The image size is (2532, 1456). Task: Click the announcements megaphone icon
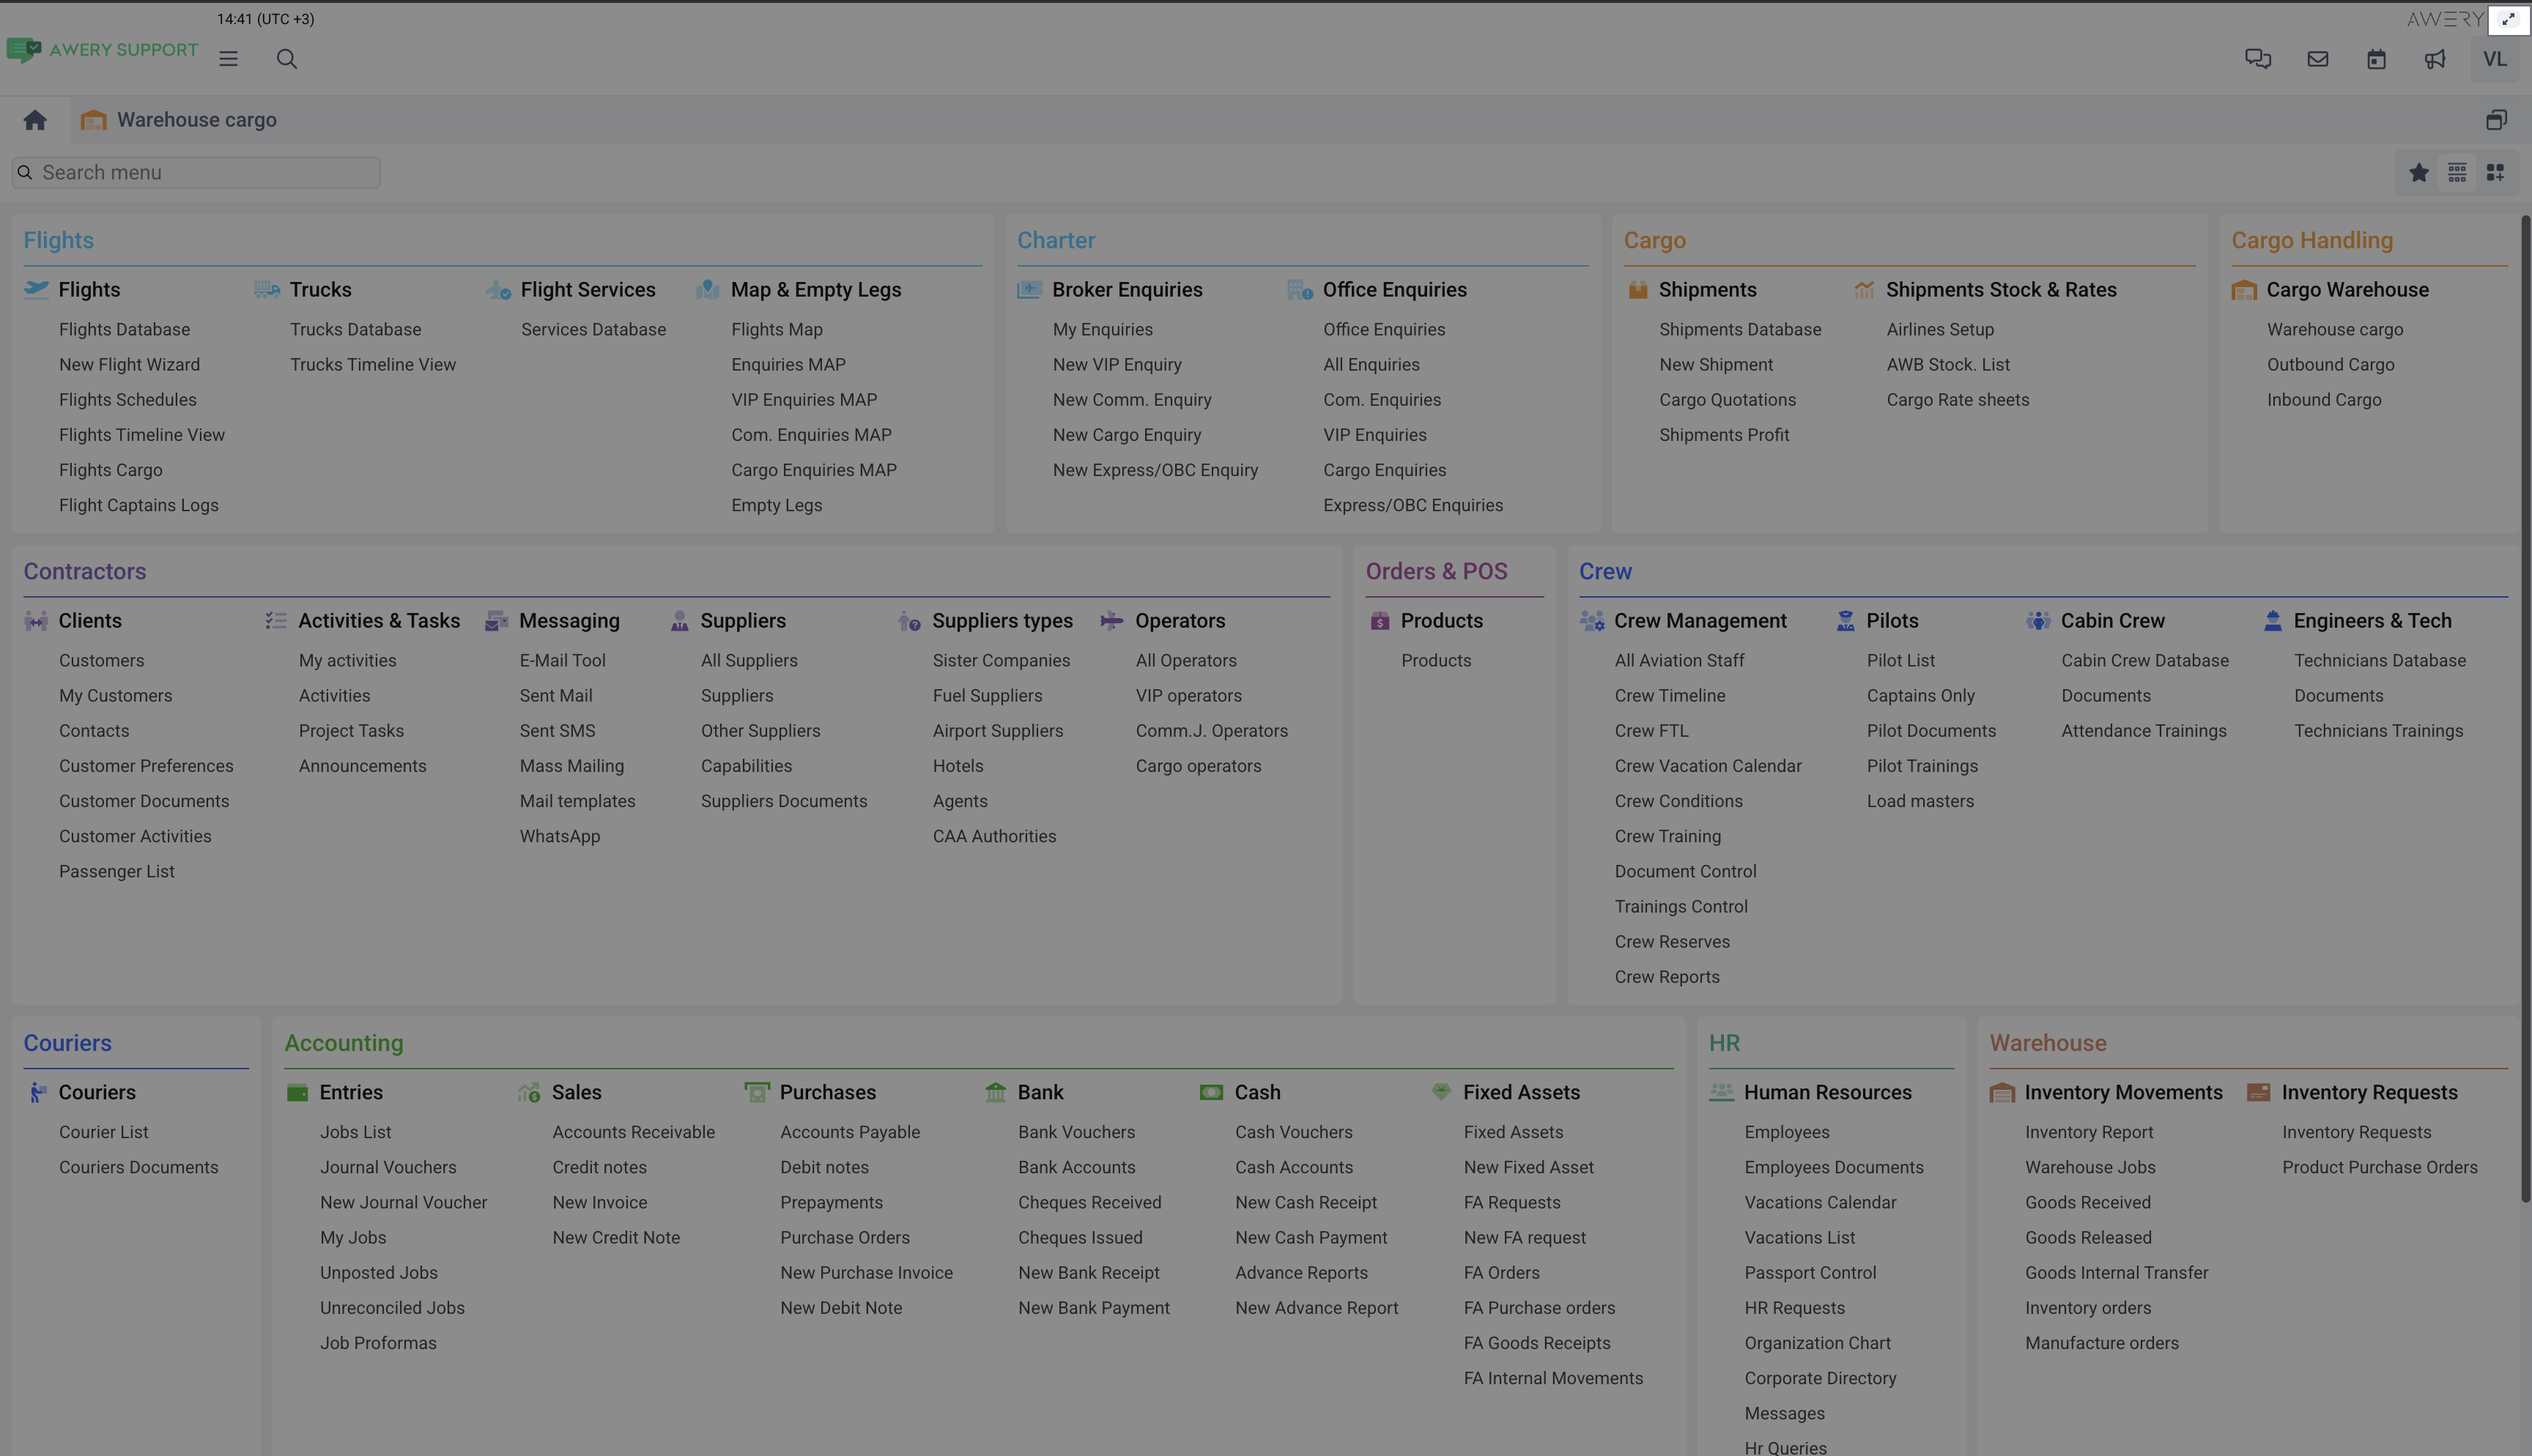point(2435,59)
